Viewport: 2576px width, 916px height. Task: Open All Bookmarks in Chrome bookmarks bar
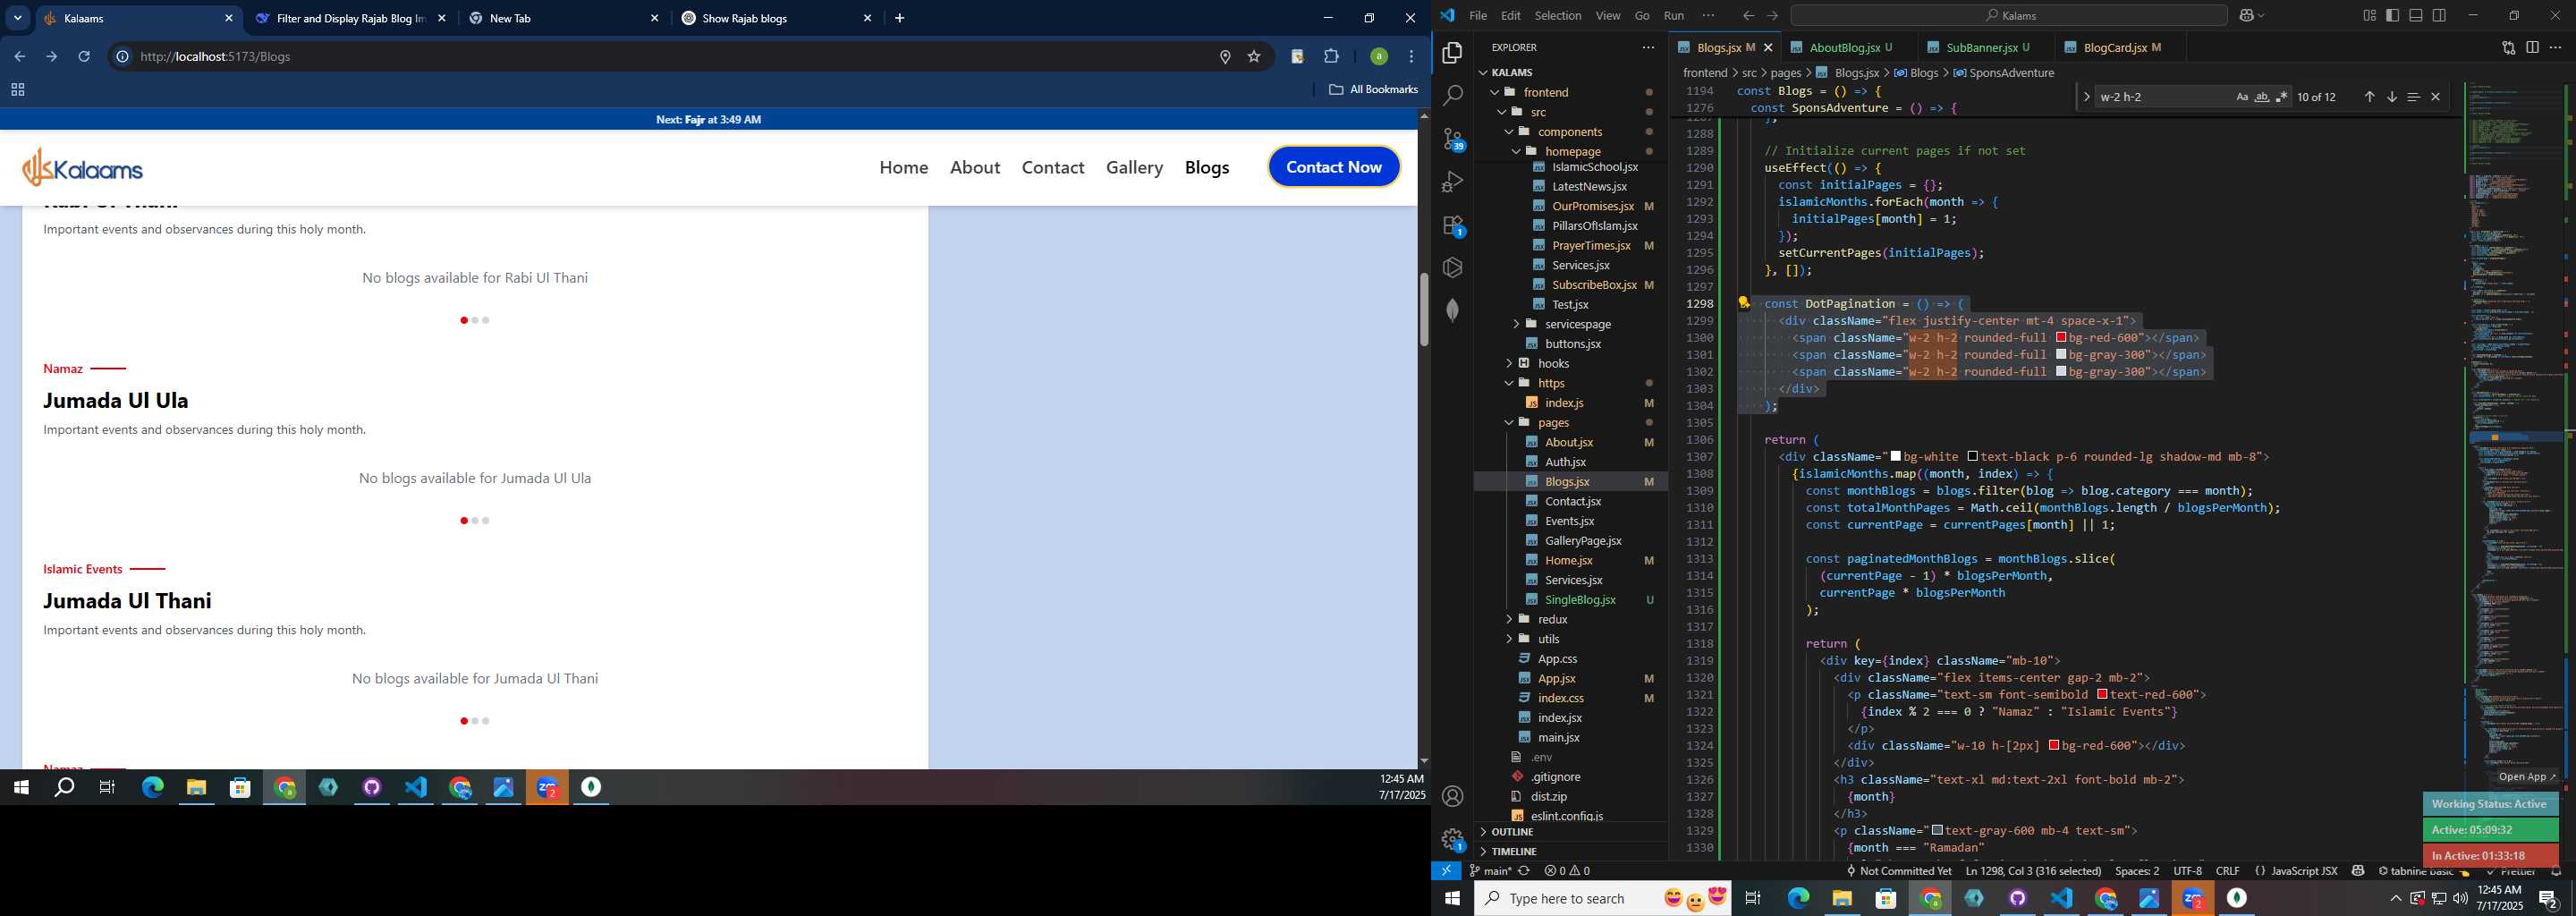(1373, 89)
